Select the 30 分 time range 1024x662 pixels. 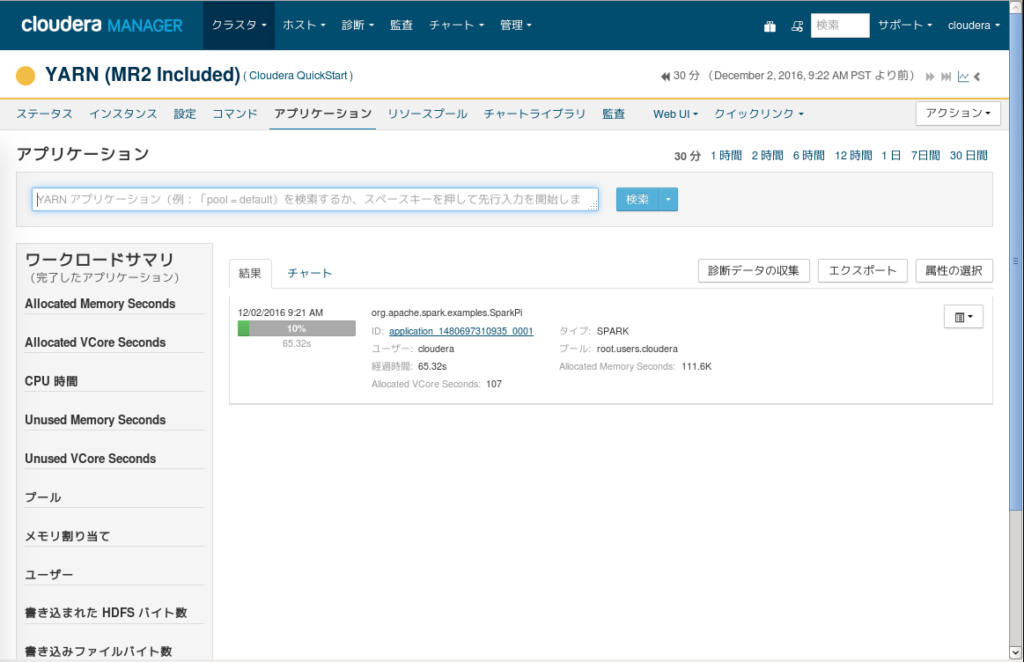click(x=687, y=155)
